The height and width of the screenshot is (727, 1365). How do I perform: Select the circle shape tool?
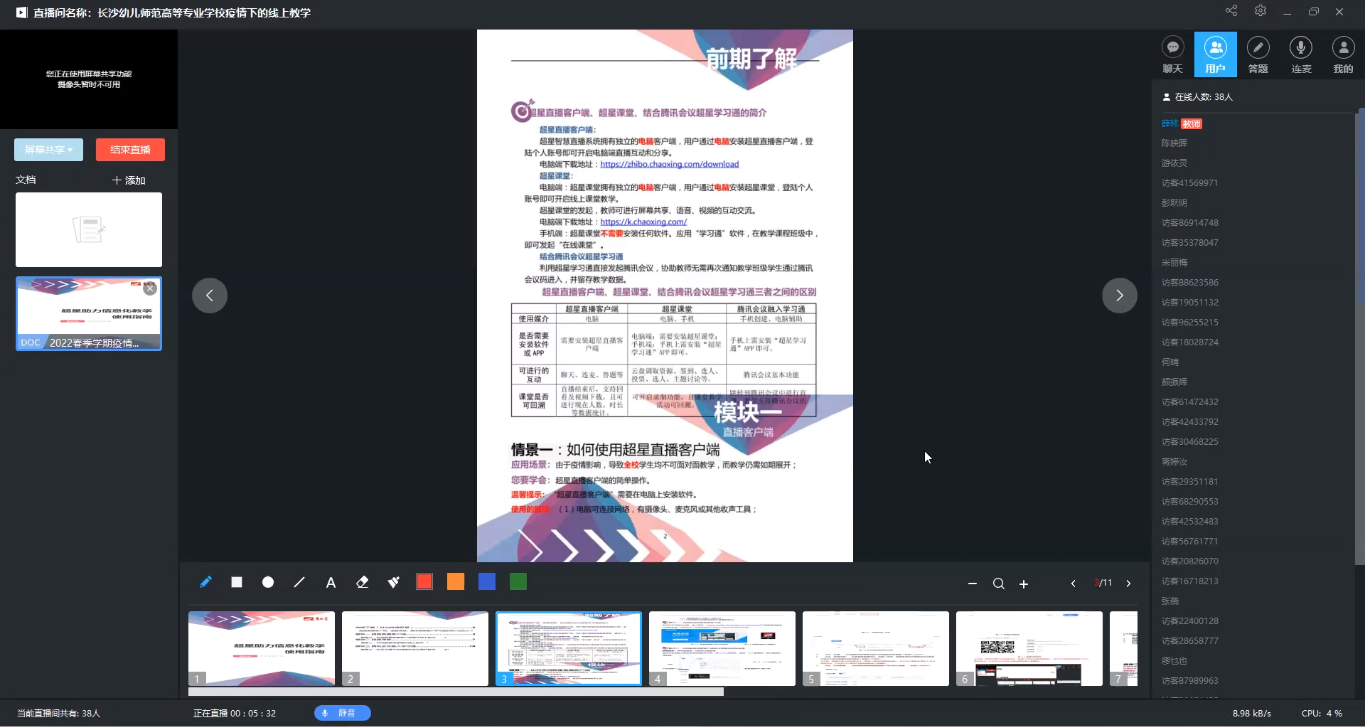click(268, 582)
